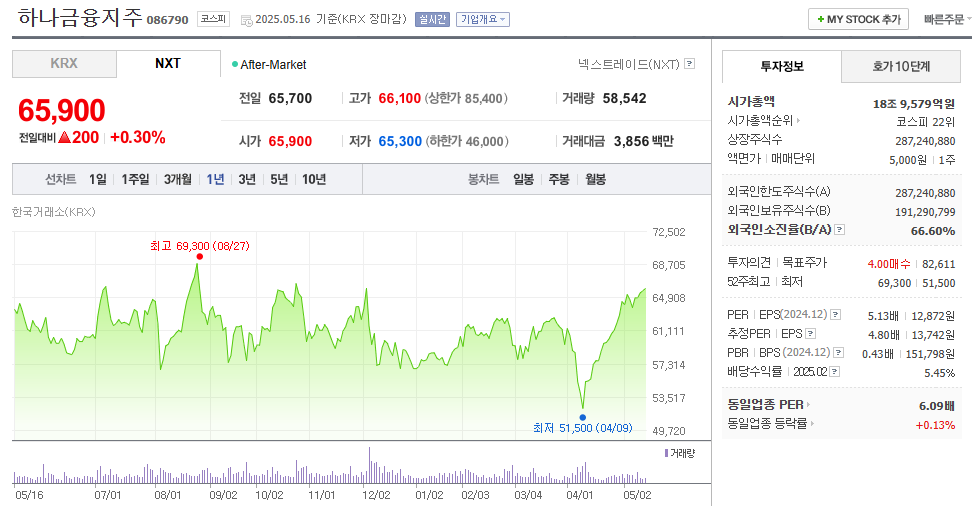Click the 코스피 market badge
Image resolution: width=978 pixels, height=506 pixels.
[x=214, y=19]
